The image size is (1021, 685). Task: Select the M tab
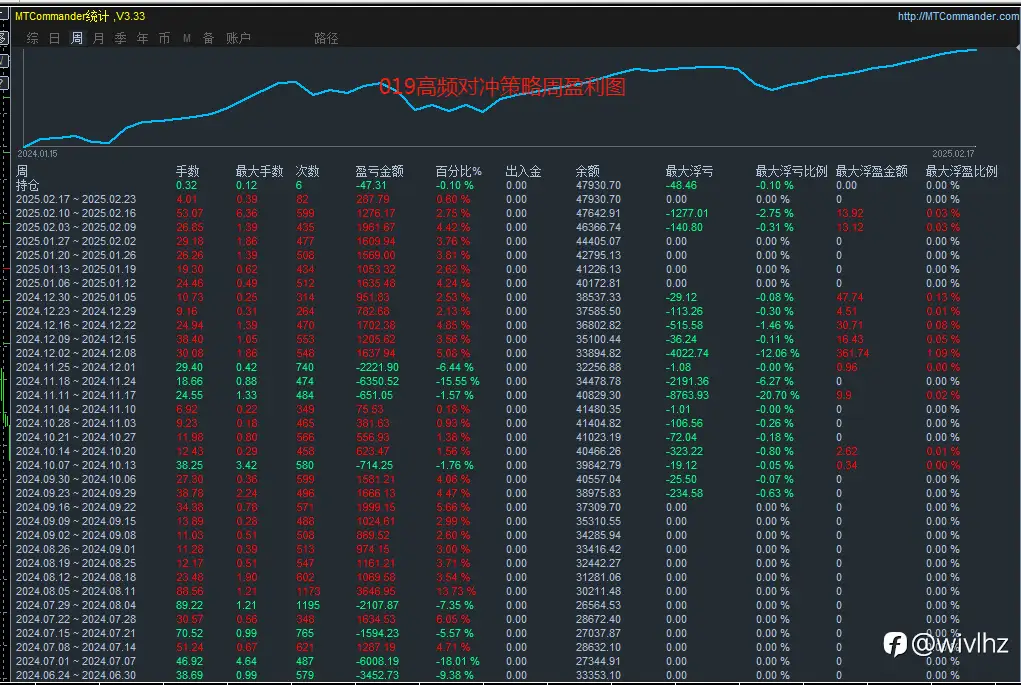click(187, 38)
